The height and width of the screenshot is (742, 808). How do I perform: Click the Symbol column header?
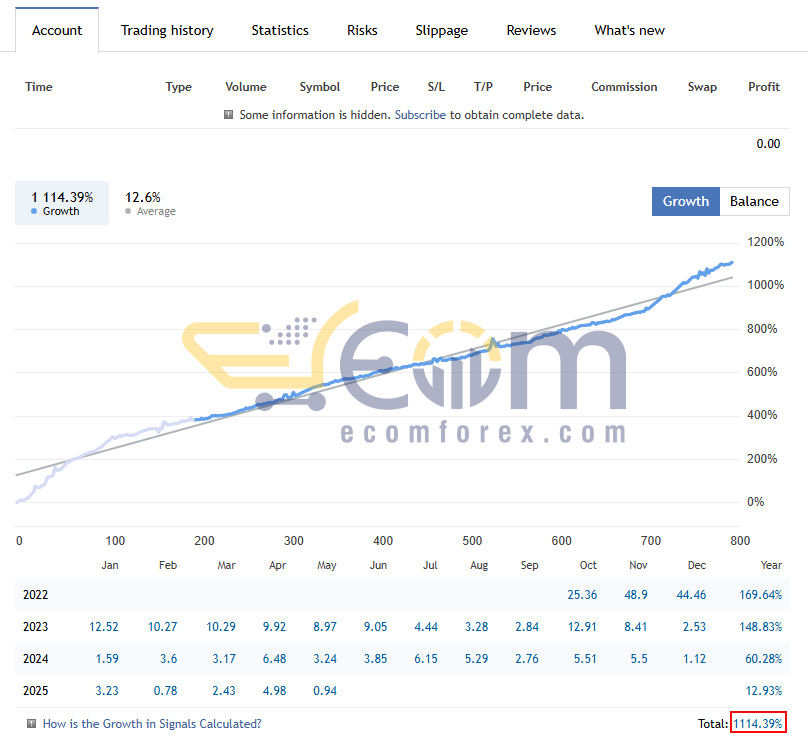click(319, 87)
